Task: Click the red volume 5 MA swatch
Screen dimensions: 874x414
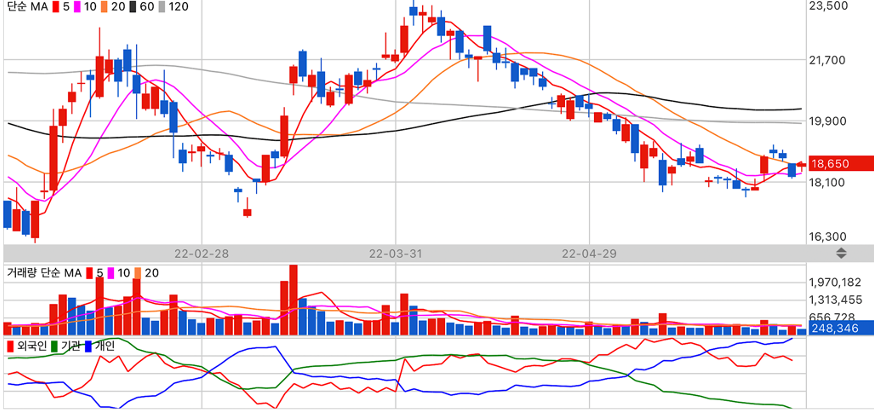Action: tap(89, 273)
